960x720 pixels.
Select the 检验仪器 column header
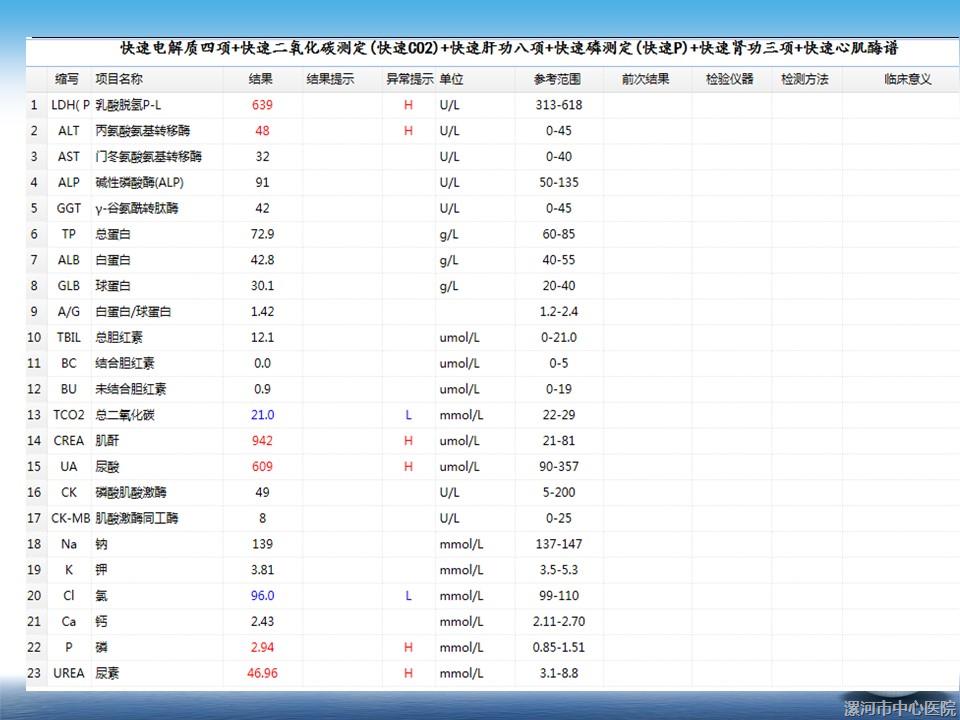729,79
